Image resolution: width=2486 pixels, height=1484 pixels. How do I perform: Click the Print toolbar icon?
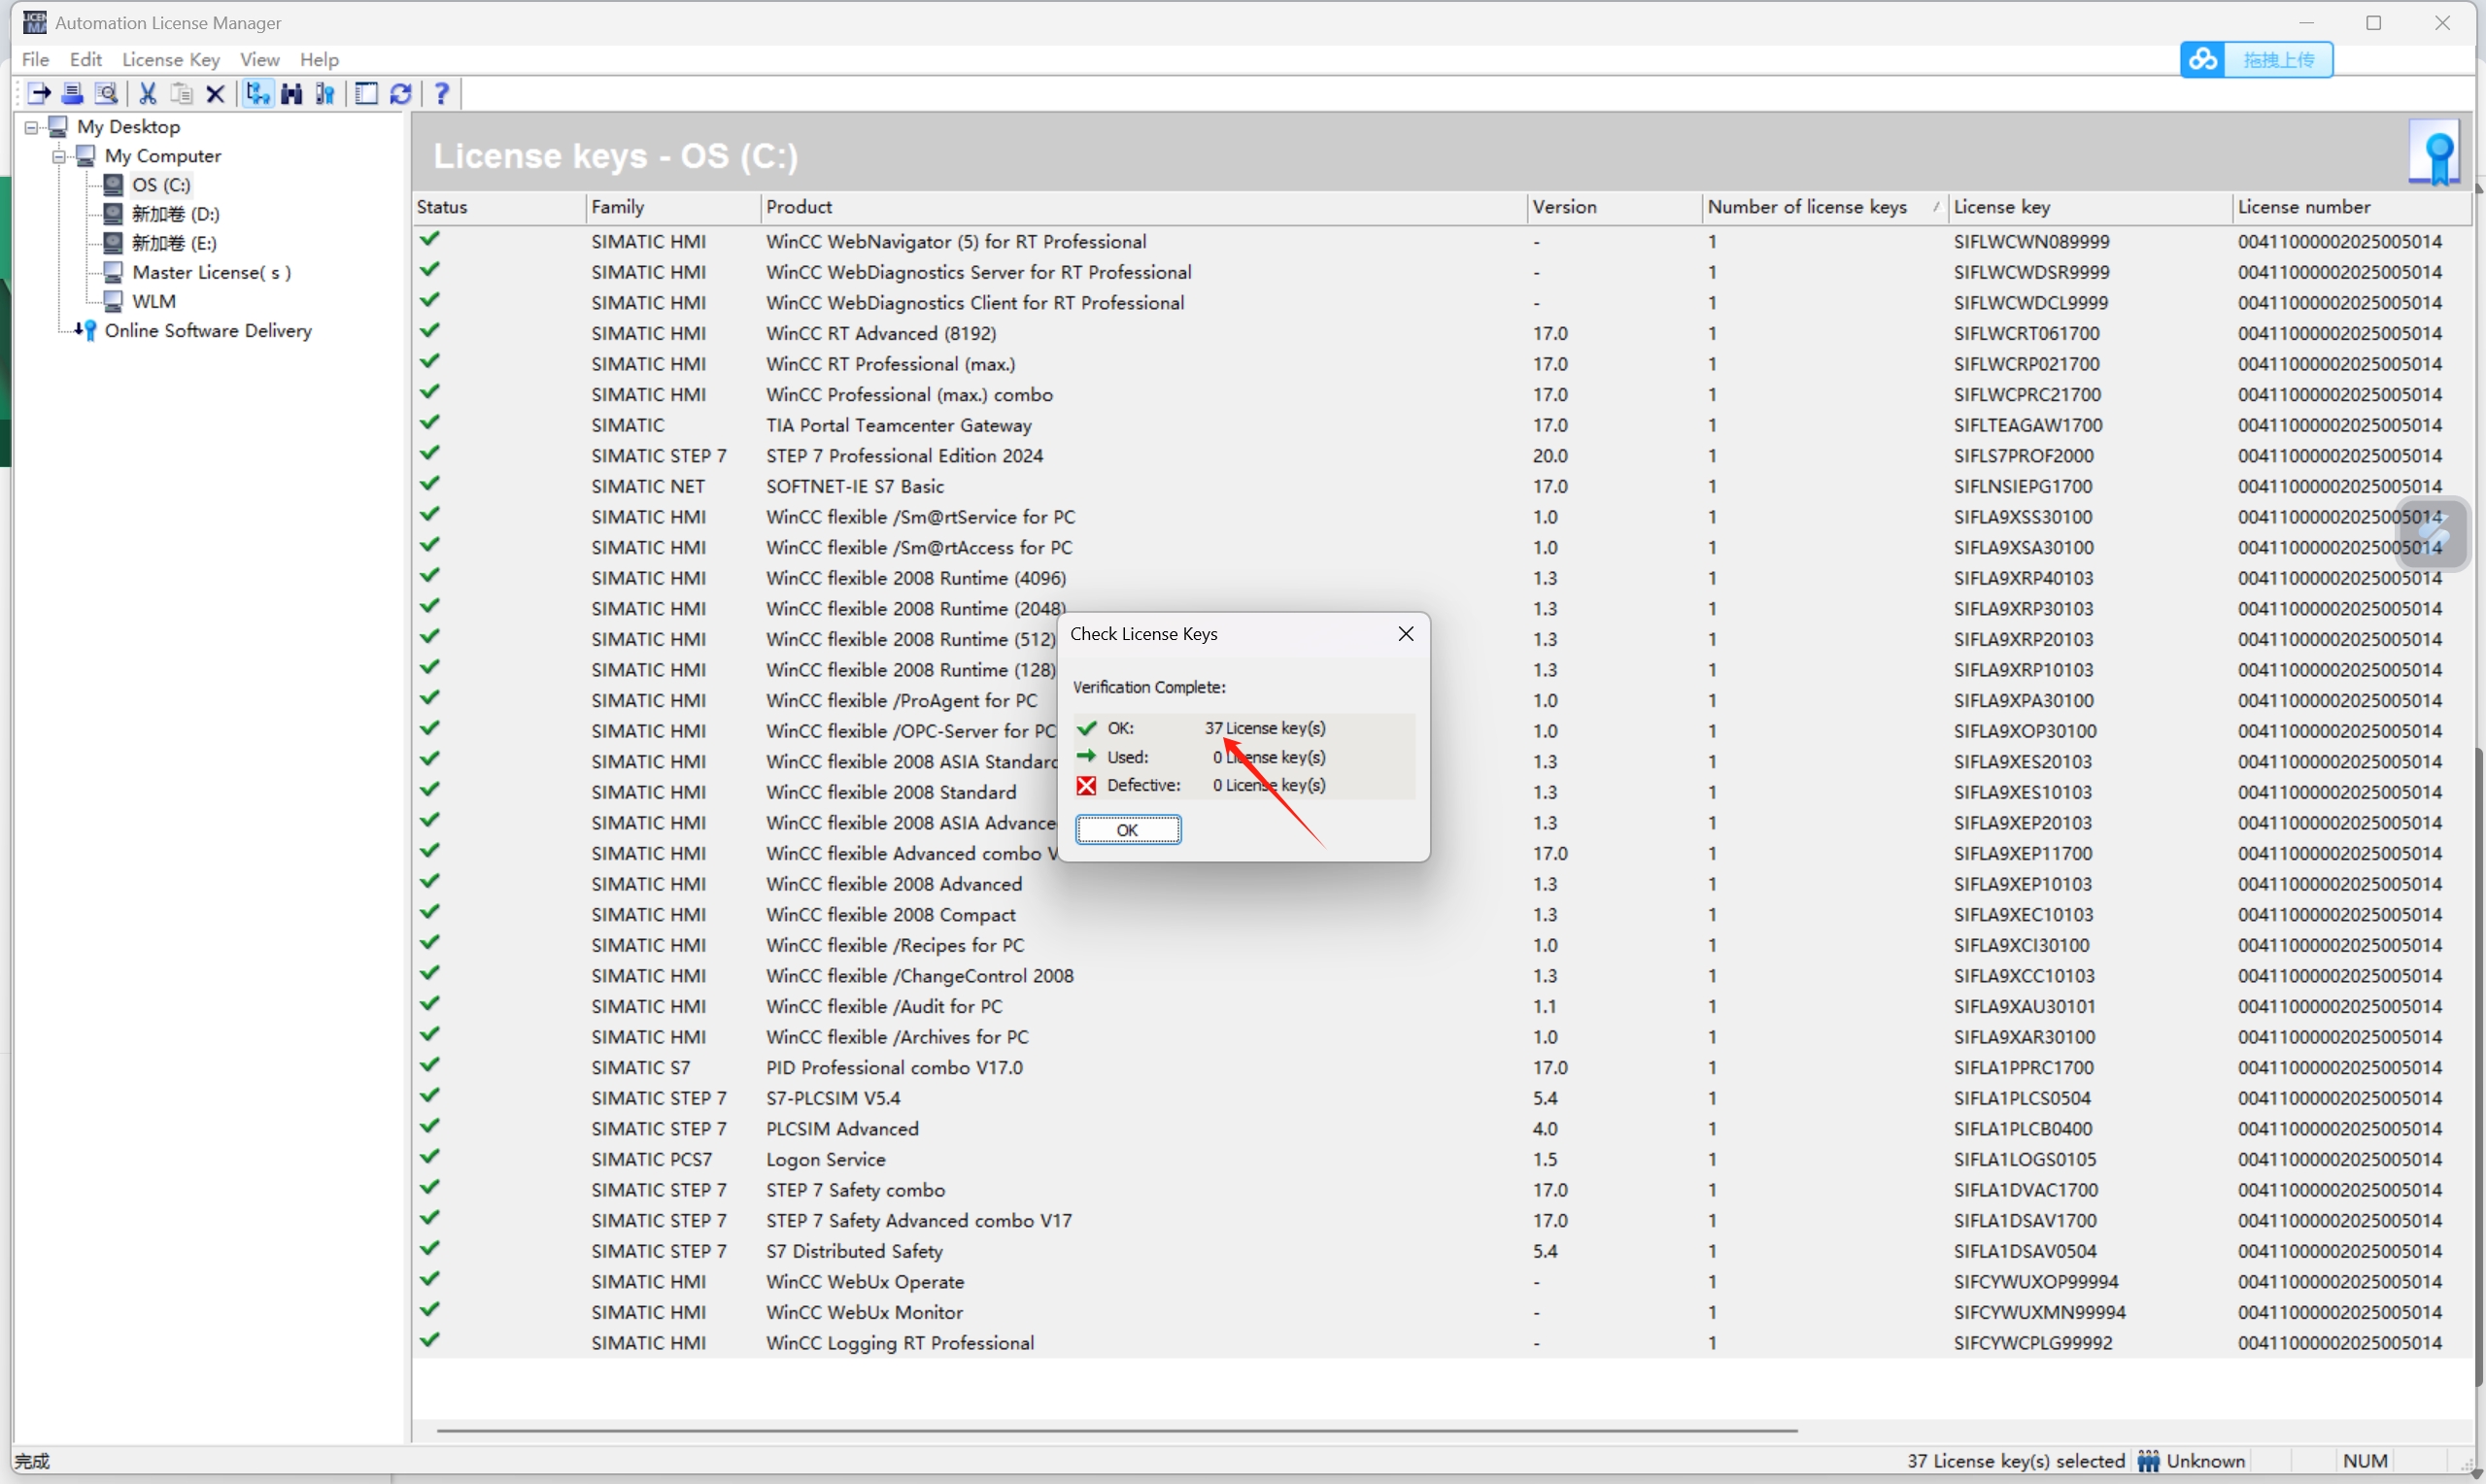72,94
